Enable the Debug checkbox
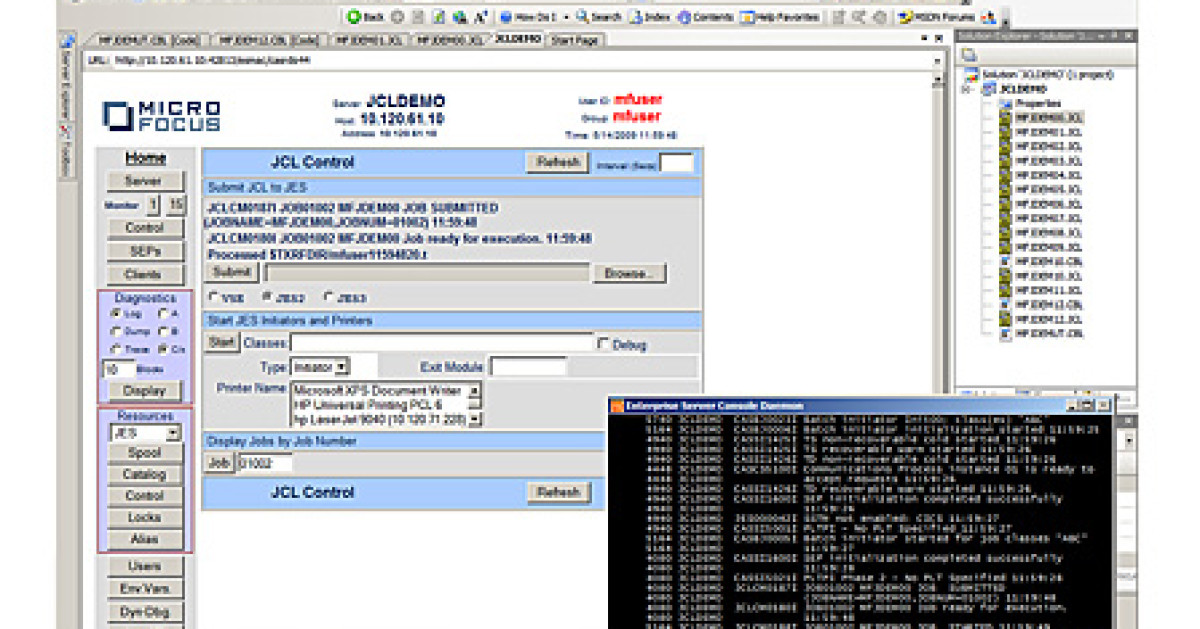This screenshot has height=629, width=1200. 603,344
